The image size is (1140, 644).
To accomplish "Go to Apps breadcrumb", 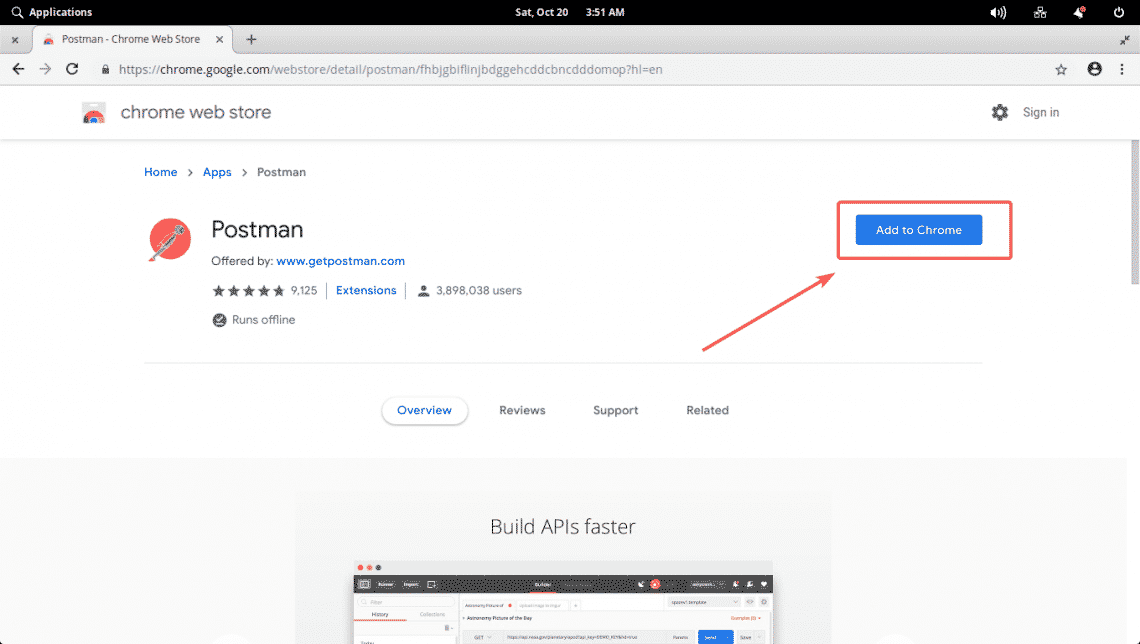I will point(217,172).
